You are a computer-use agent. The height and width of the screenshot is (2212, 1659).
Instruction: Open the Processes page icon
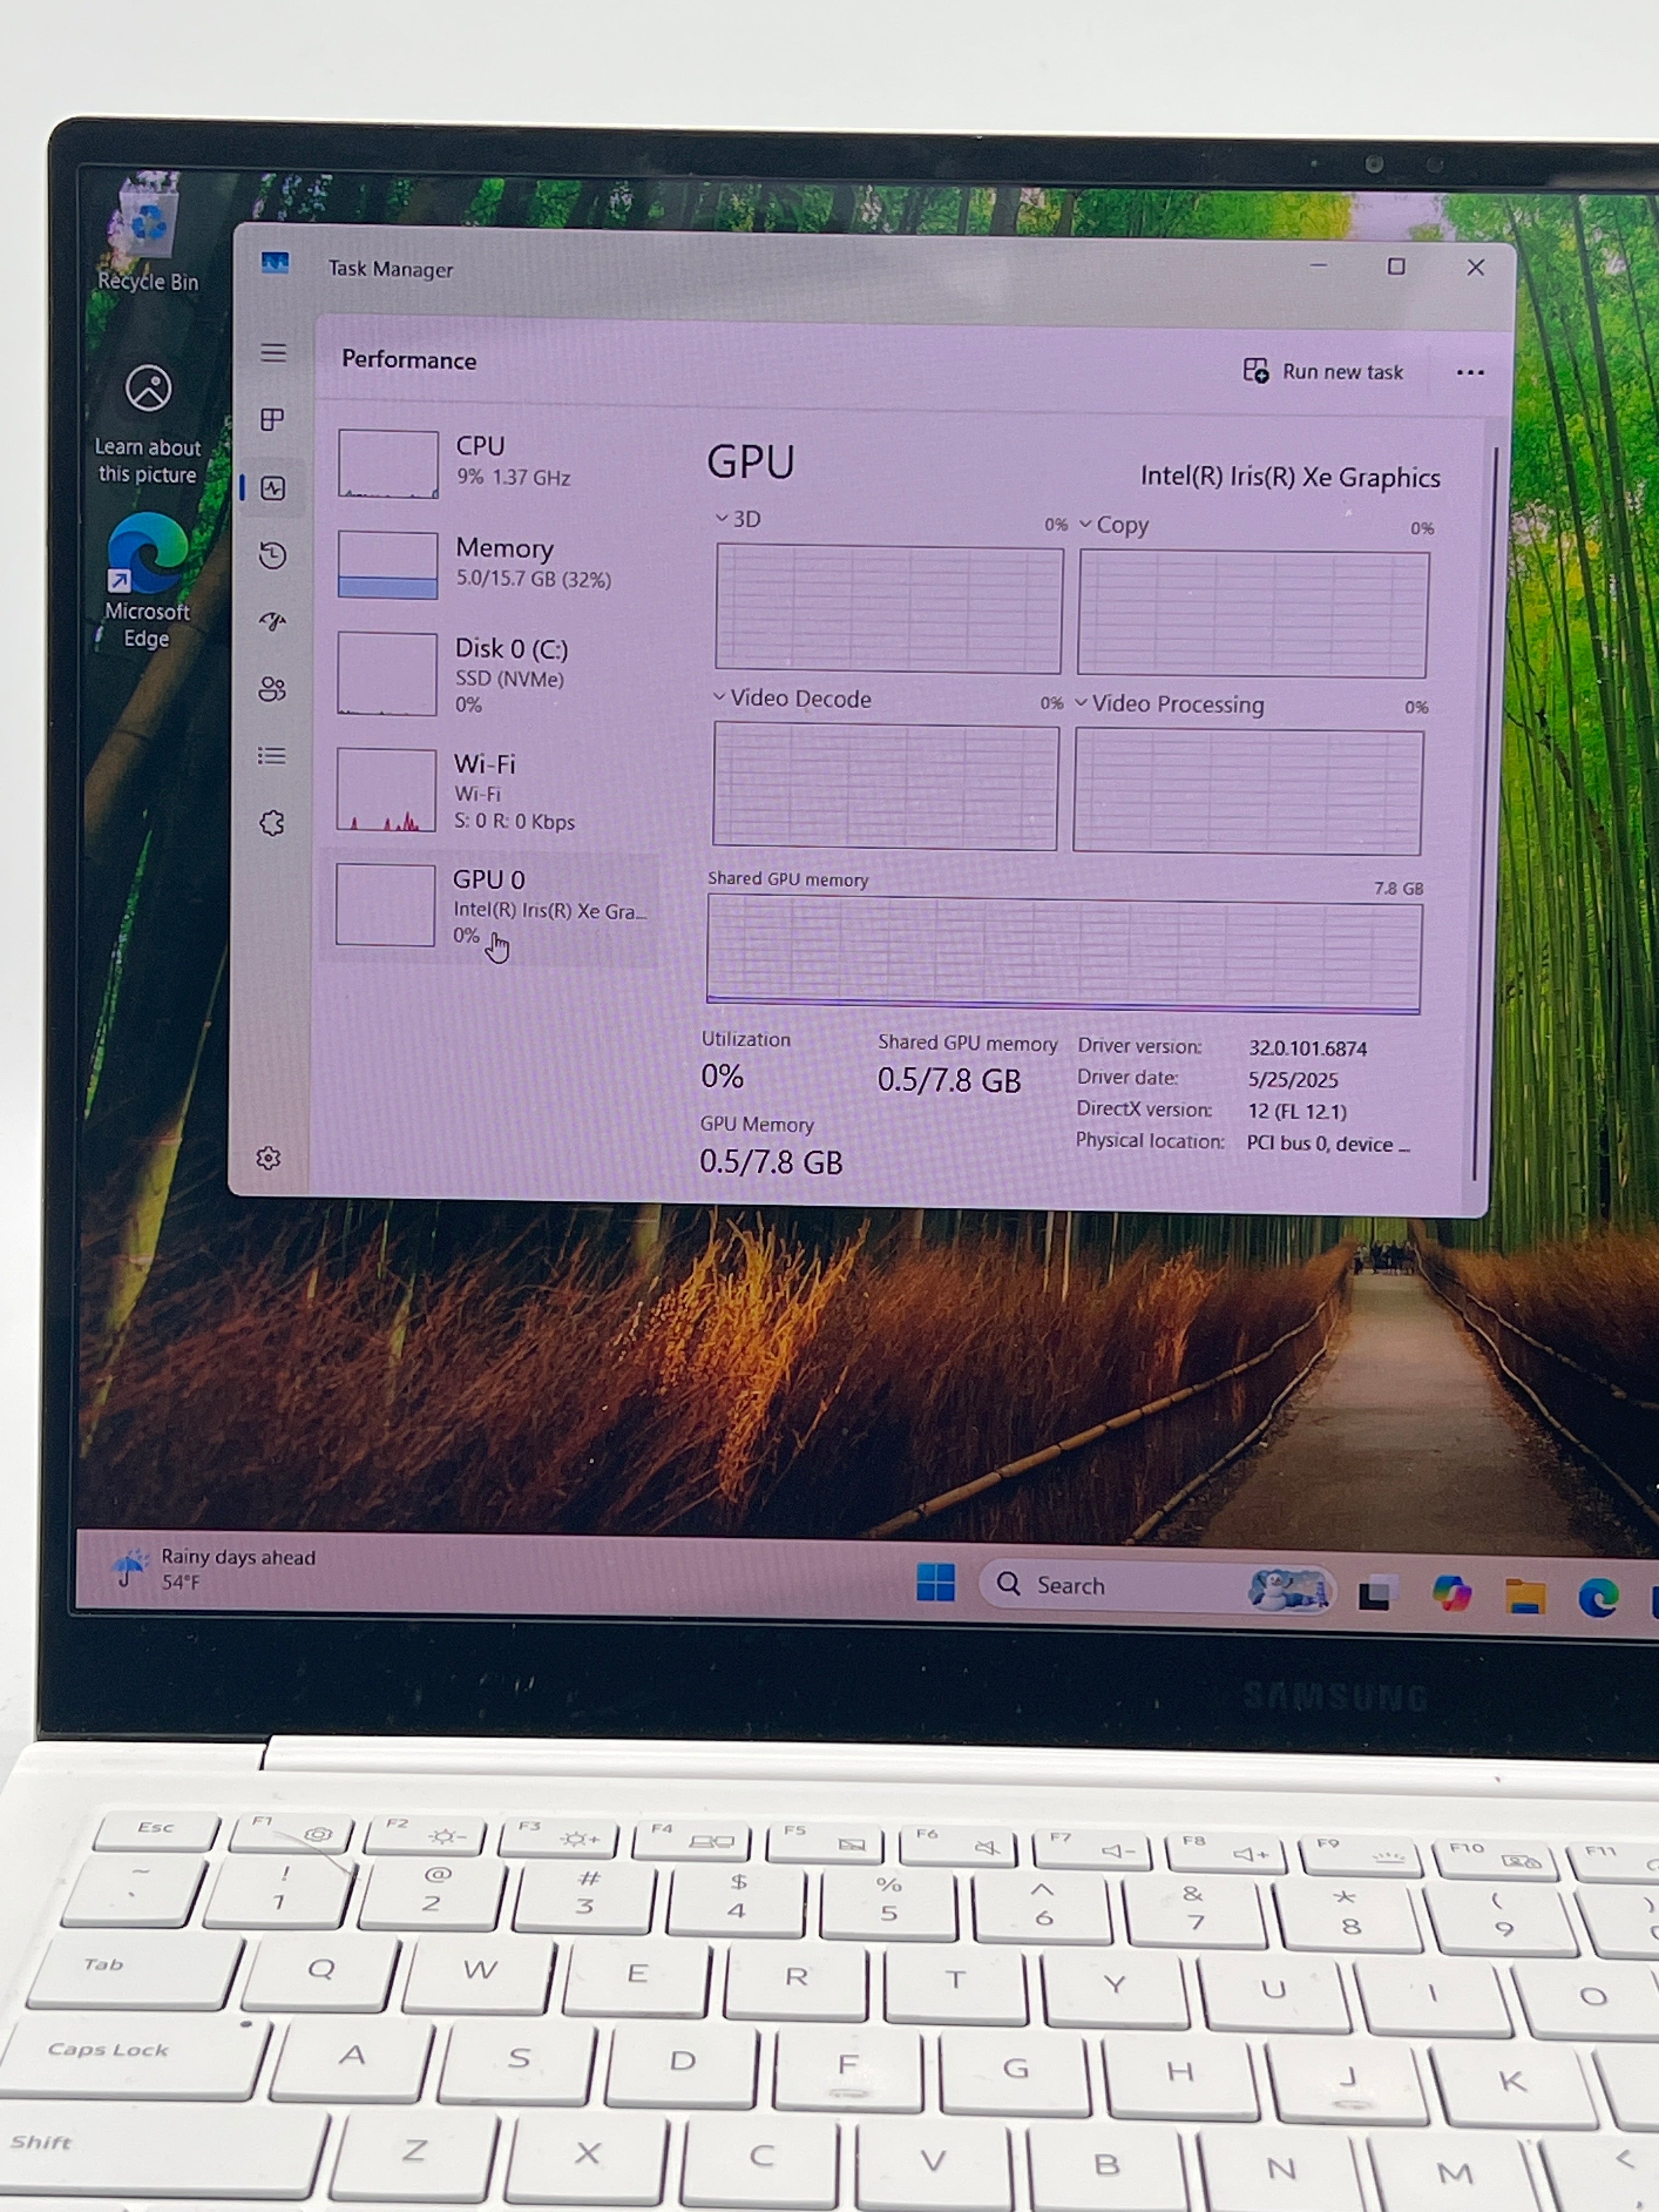coord(272,419)
